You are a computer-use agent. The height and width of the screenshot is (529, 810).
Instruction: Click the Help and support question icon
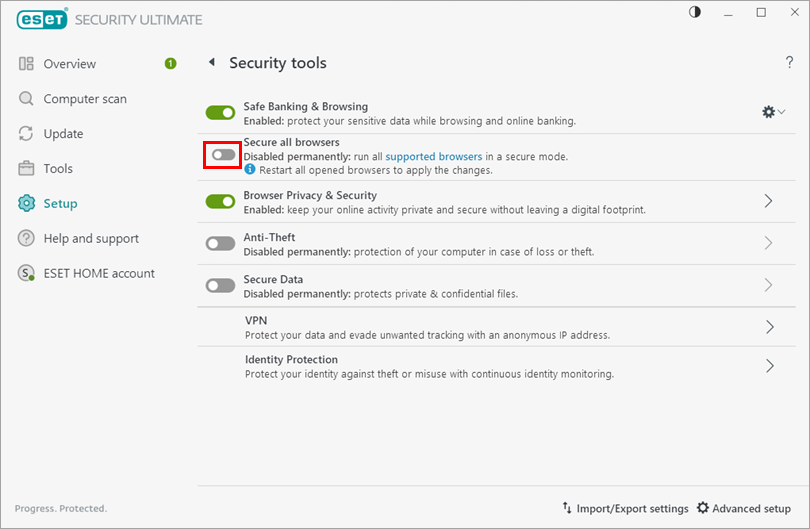coord(26,239)
